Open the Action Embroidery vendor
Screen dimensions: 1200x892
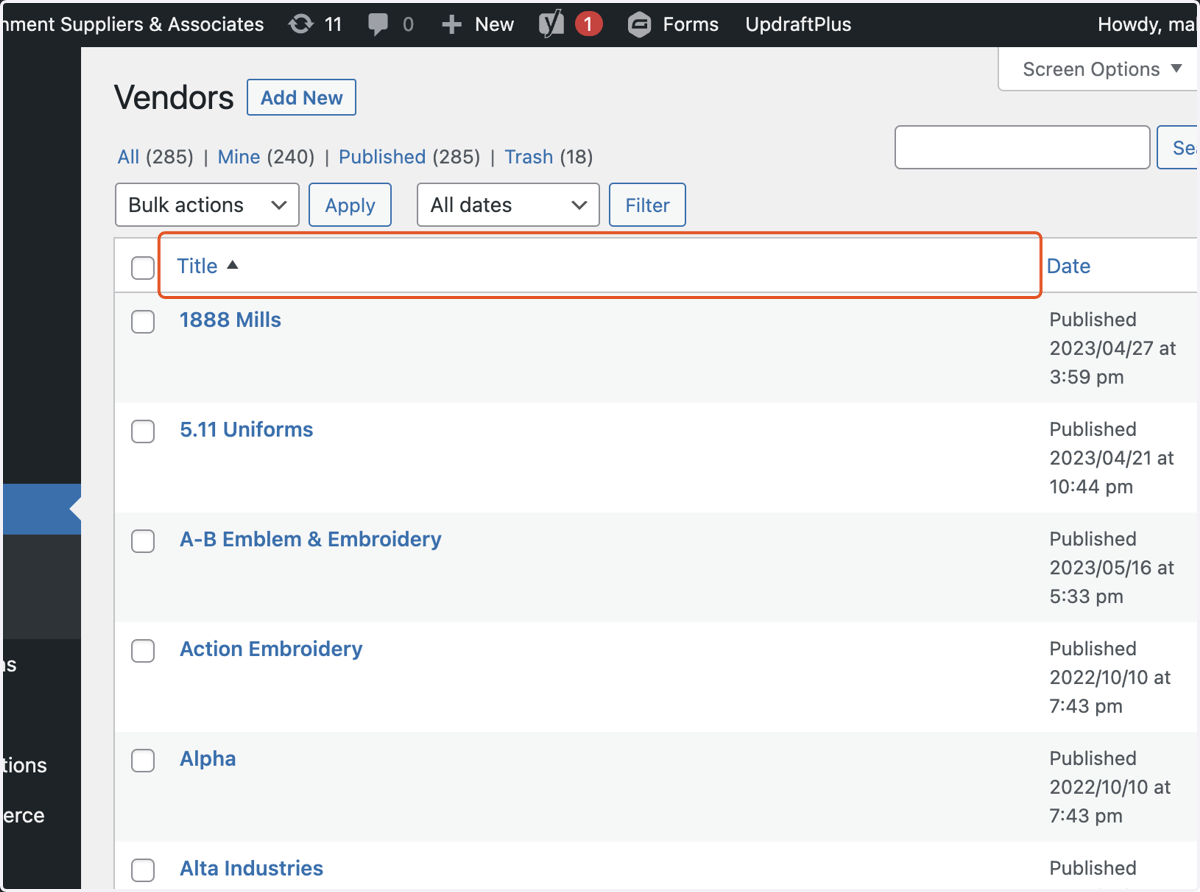click(271, 649)
